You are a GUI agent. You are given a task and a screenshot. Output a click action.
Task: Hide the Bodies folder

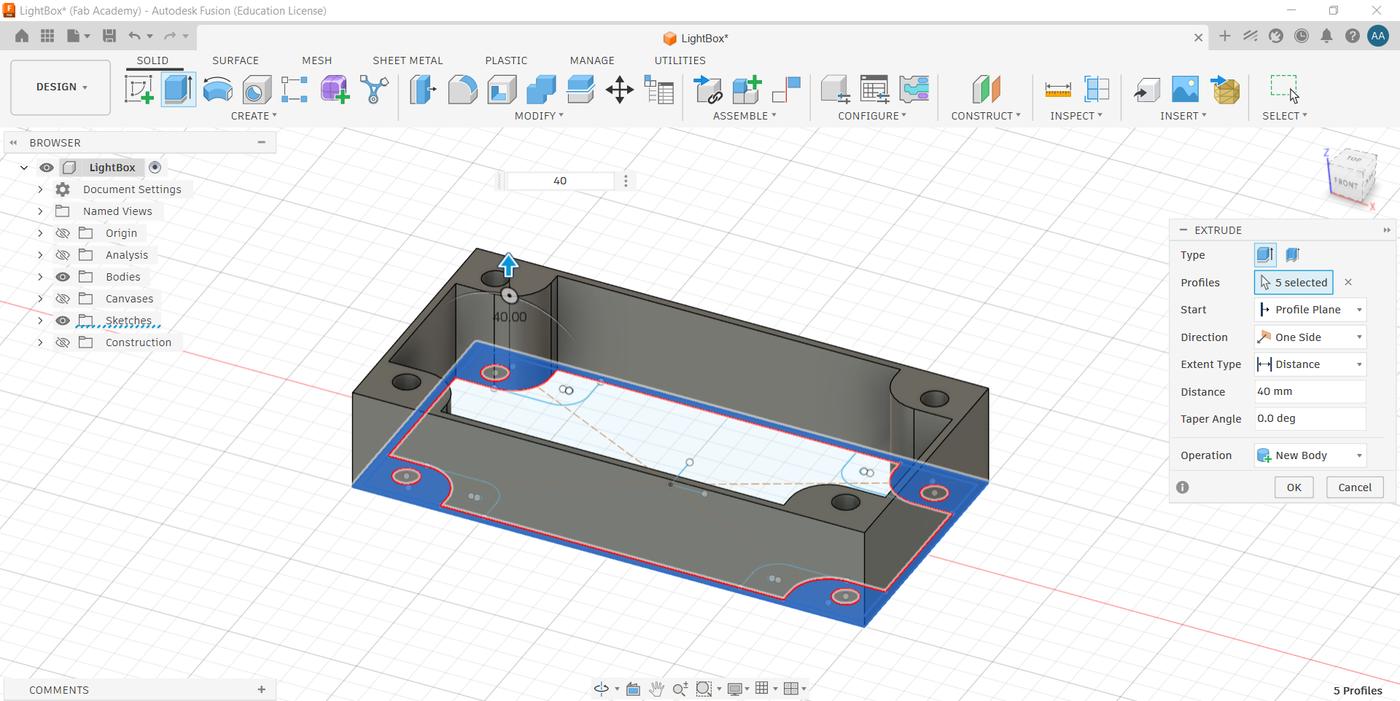click(x=62, y=277)
